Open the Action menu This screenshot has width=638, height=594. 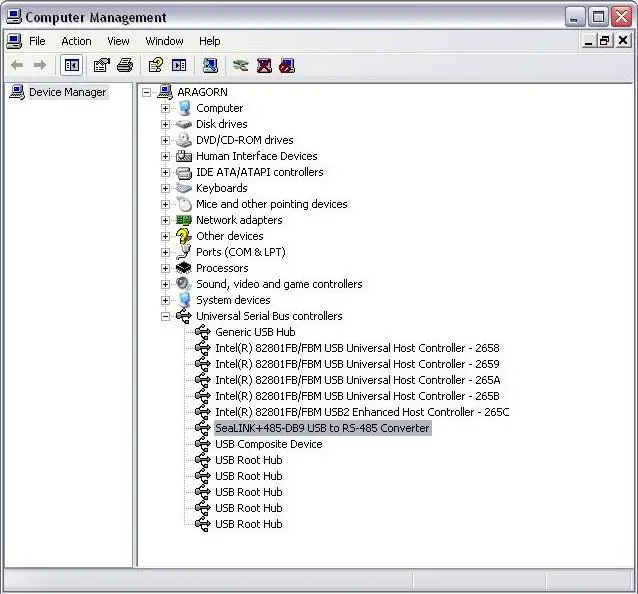76,41
